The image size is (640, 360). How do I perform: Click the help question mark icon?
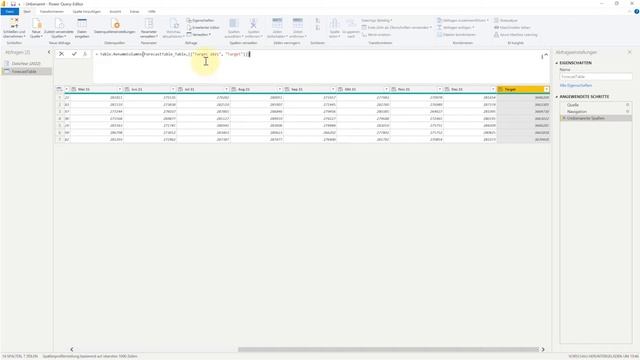click(636, 11)
